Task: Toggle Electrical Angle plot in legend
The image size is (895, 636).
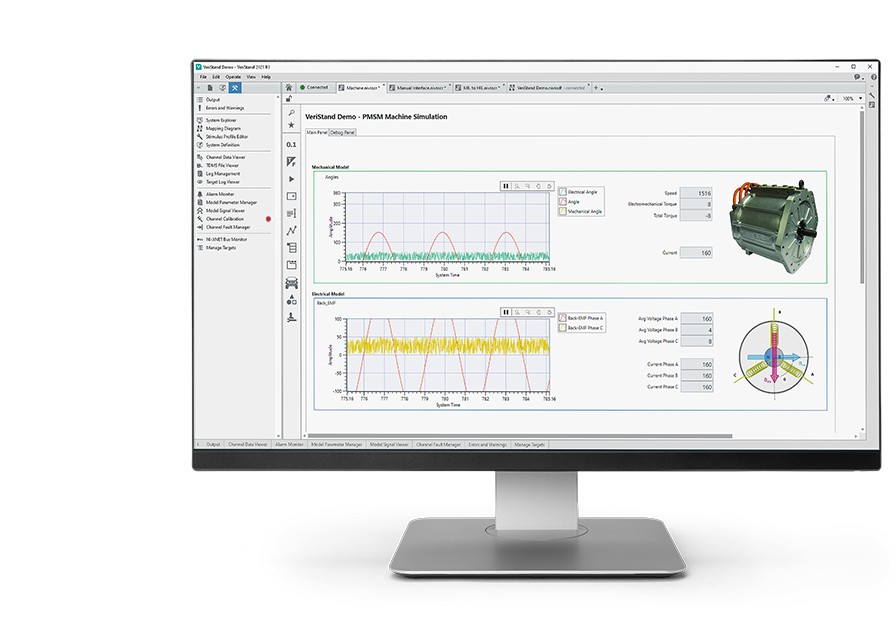Action: tap(562, 191)
